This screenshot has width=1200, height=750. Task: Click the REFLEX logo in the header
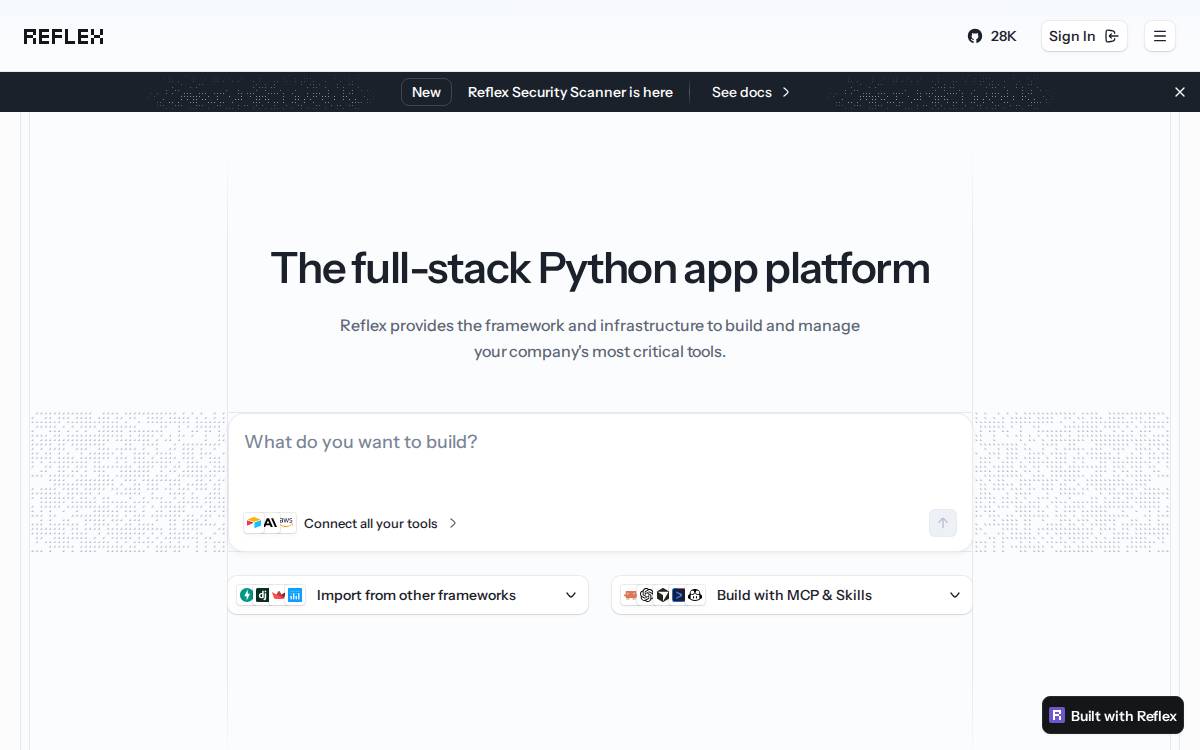click(64, 36)
